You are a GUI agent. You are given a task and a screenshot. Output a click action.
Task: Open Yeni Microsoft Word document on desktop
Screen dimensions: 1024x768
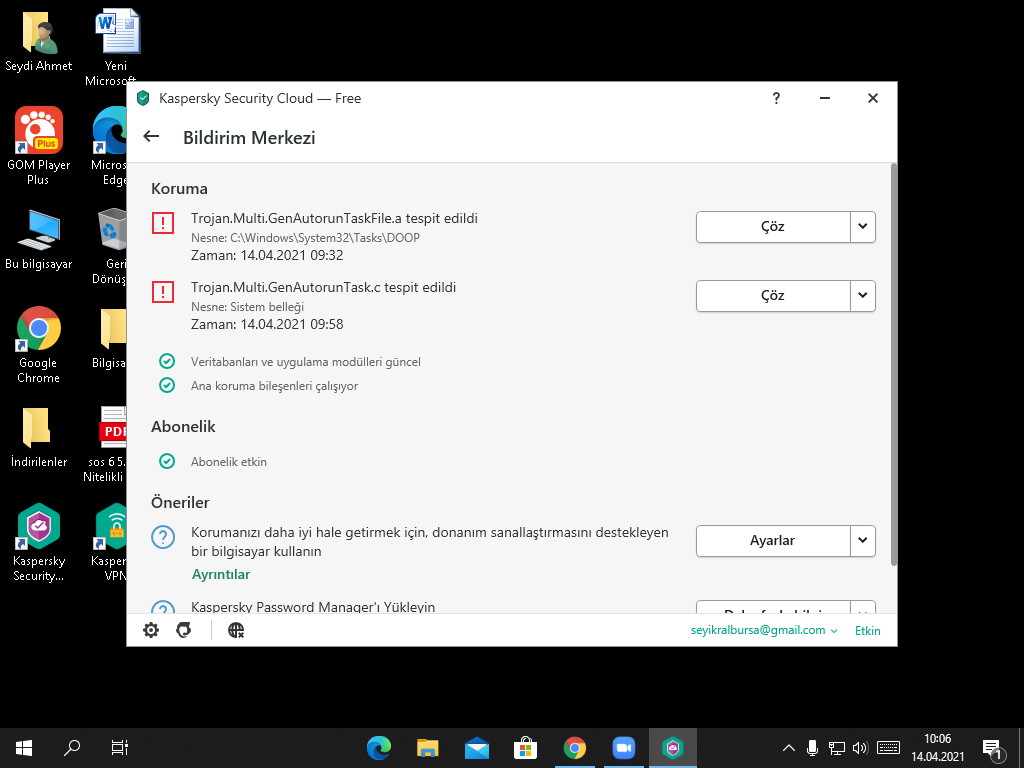coord(116,47)
